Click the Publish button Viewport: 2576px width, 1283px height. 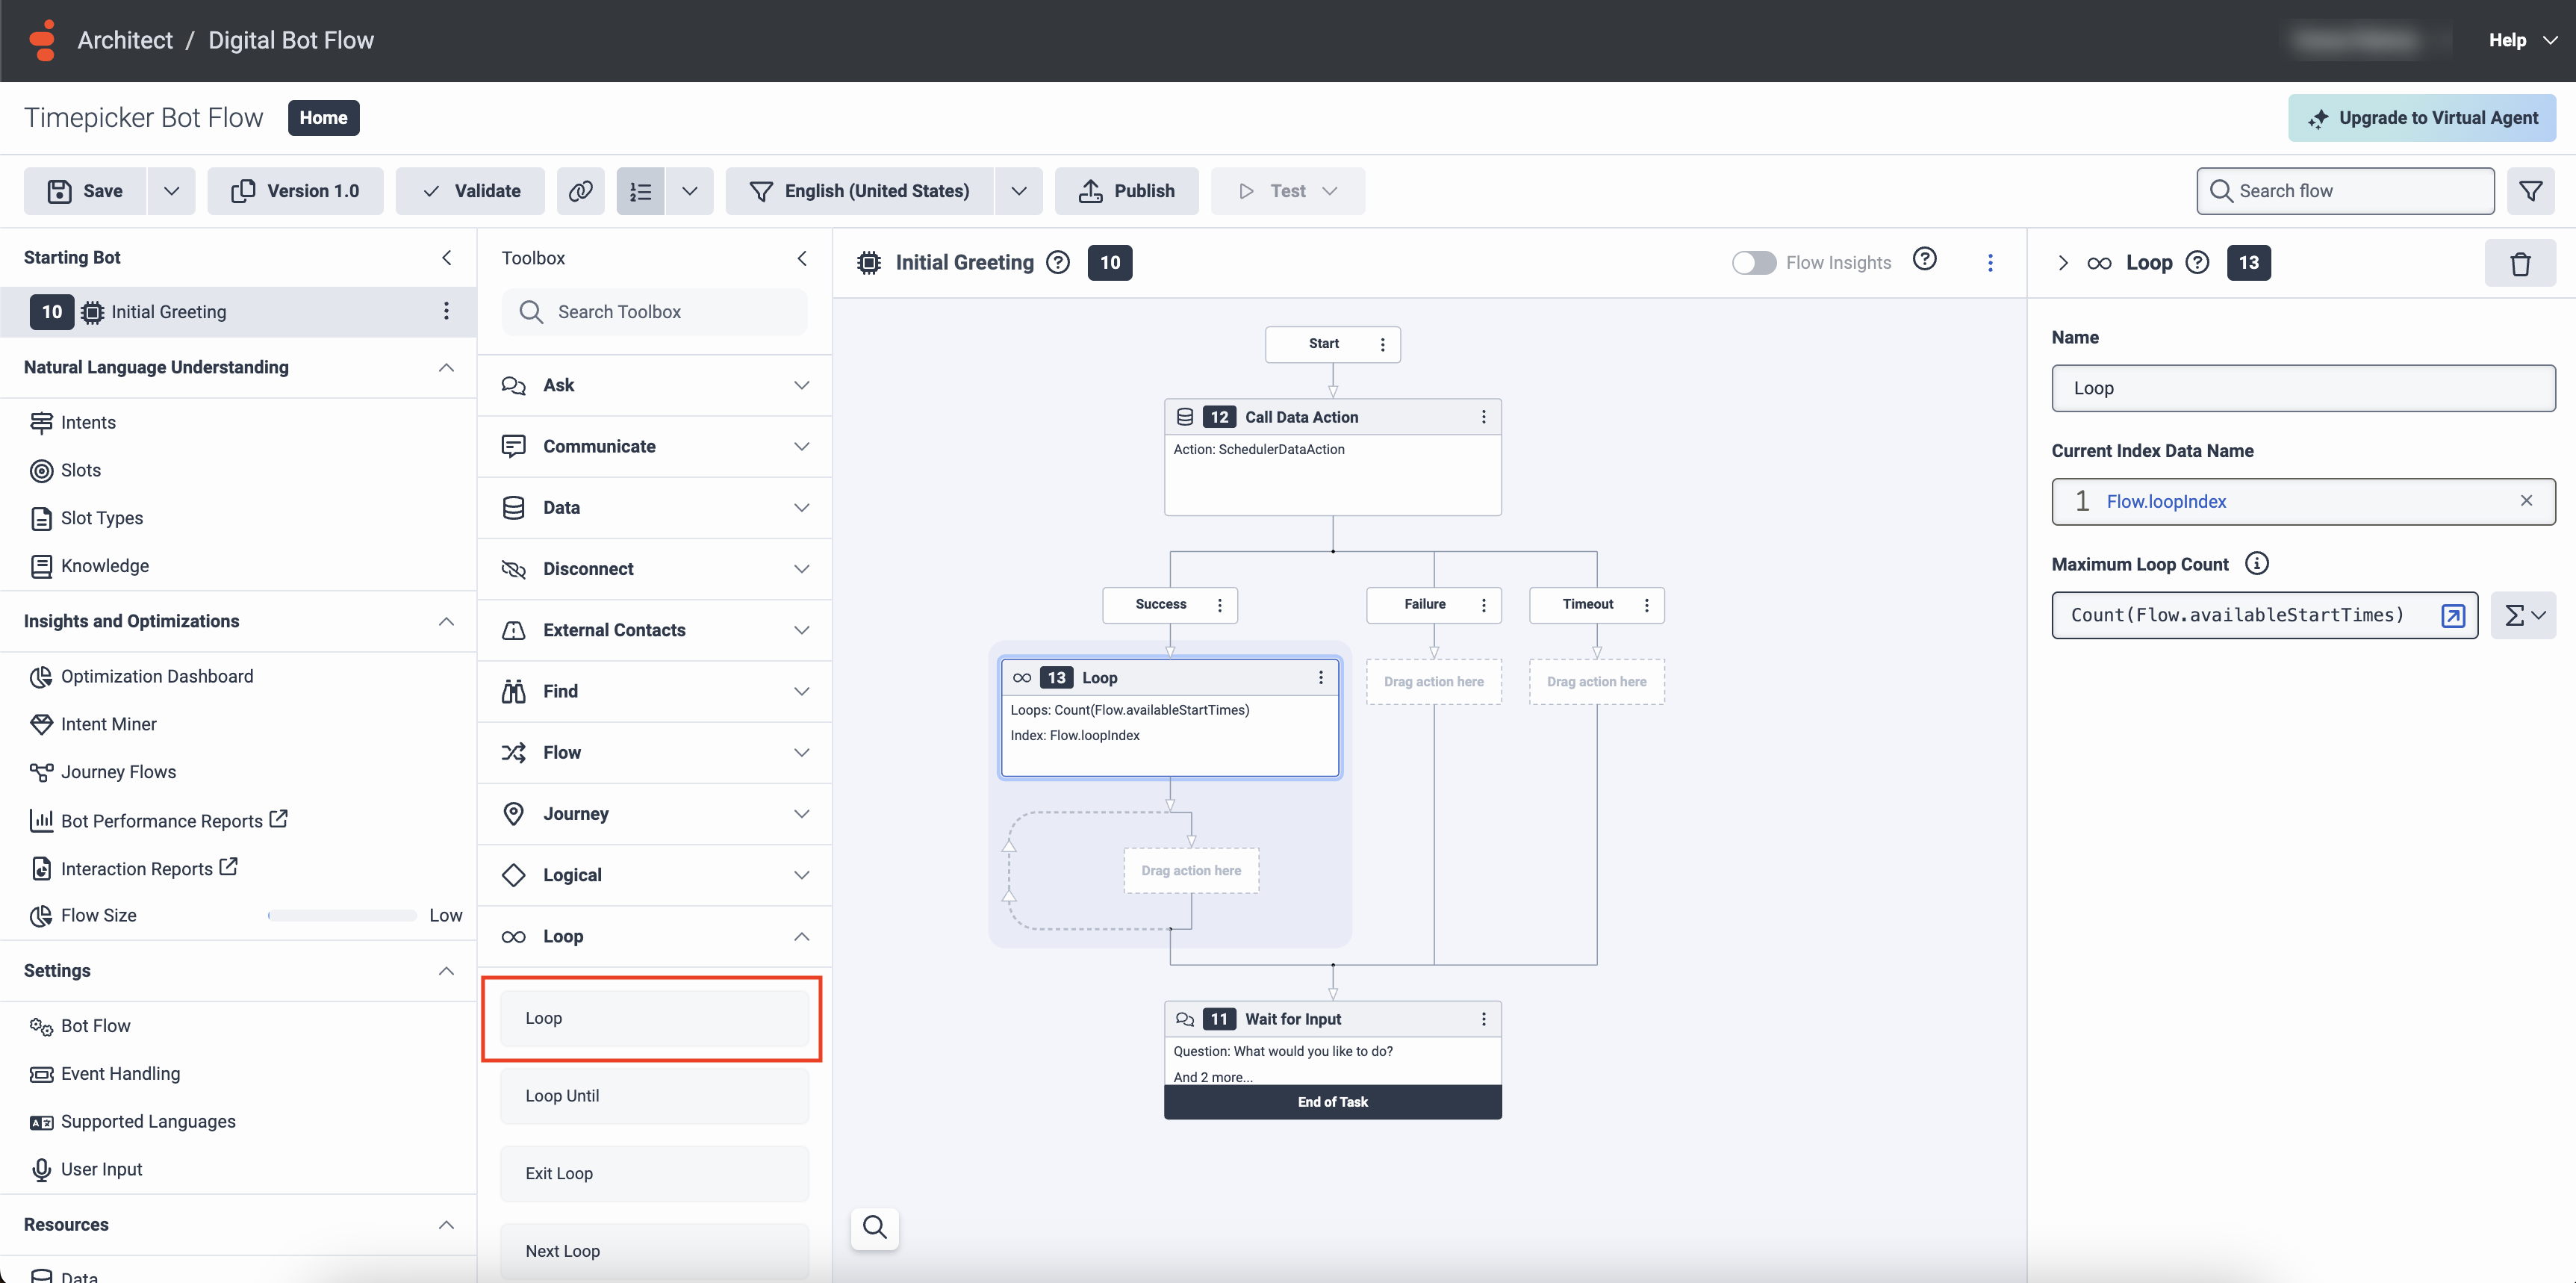[1126, 191]
